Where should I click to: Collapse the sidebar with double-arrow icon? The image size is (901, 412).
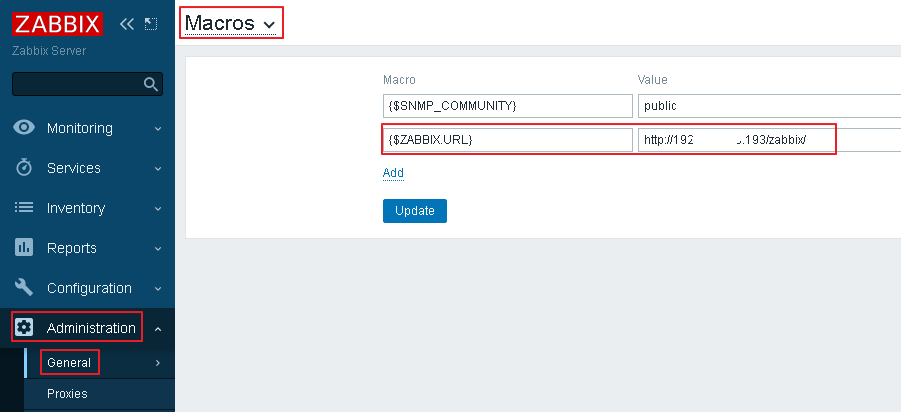pos(126,24)
